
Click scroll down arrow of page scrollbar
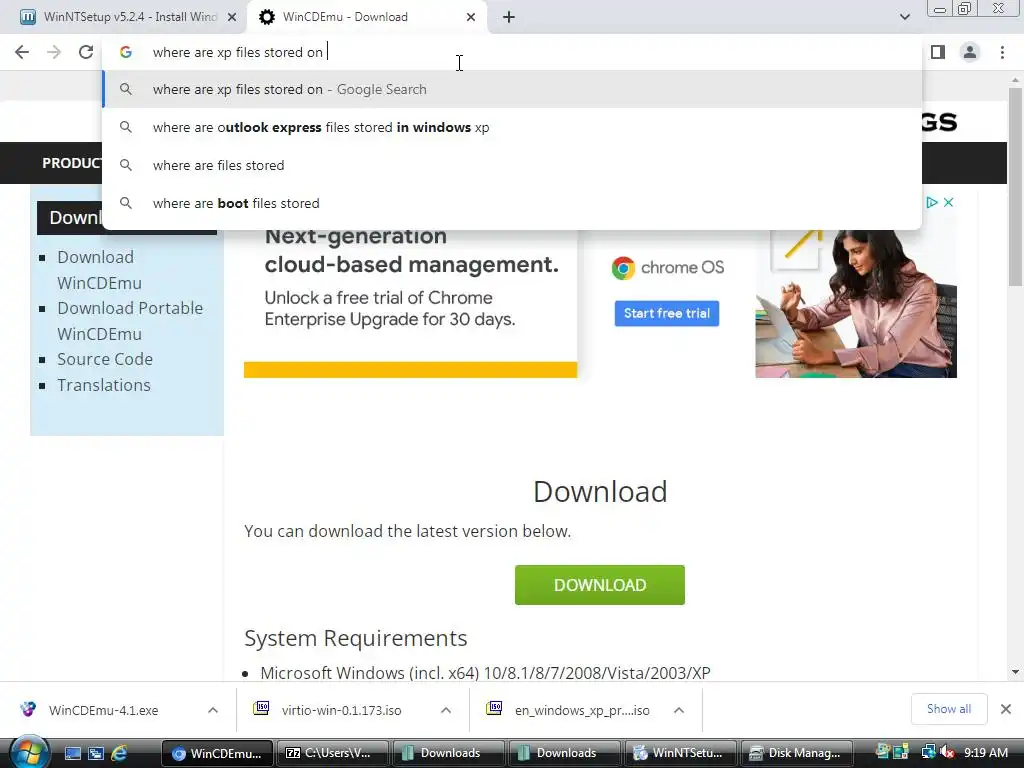1015,672
